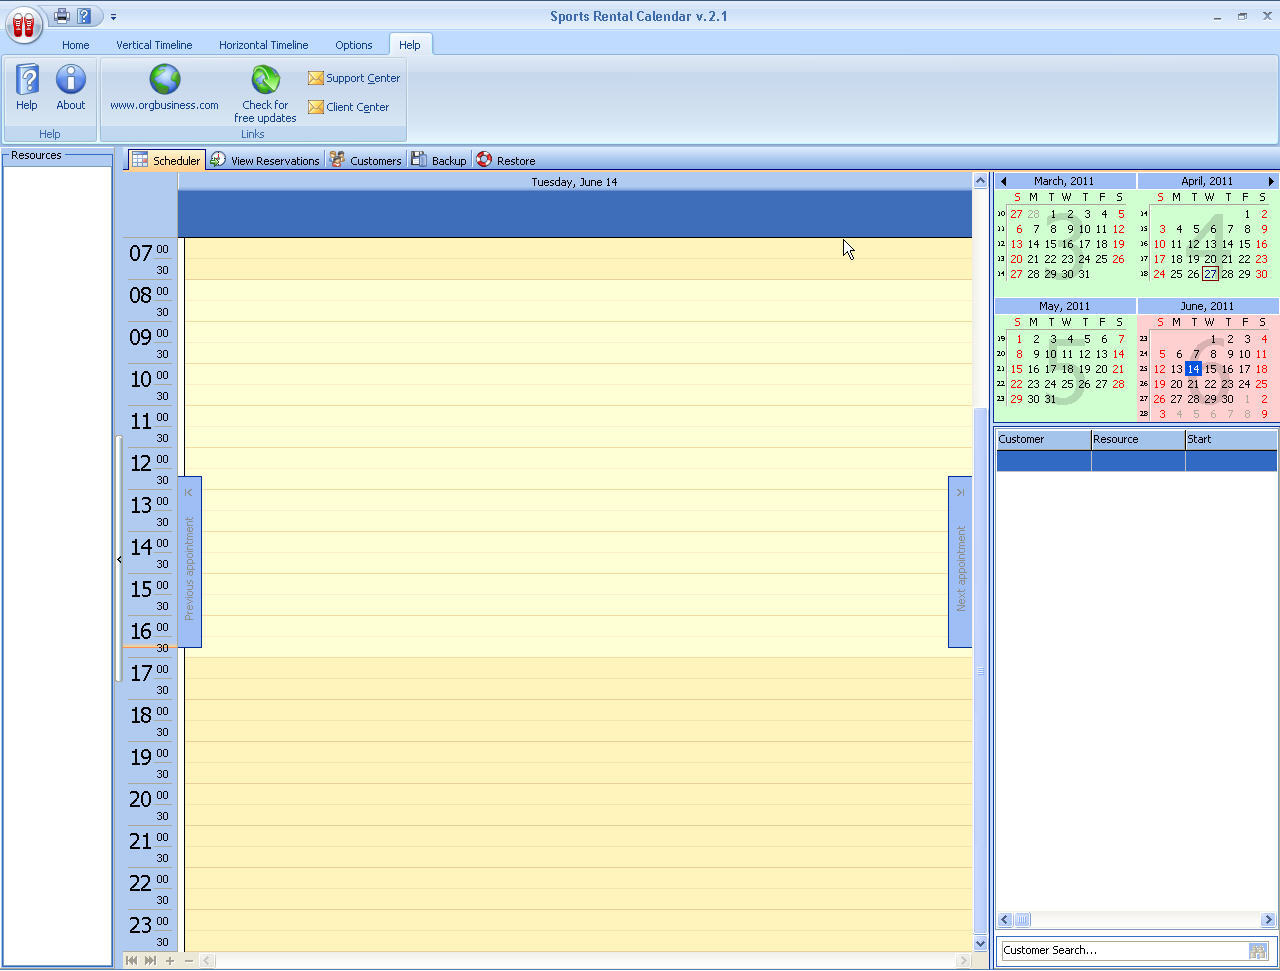Viewport: 1280px width, 971px height.
Task: Click the customer search button beside the search box
Action: 1260,950
